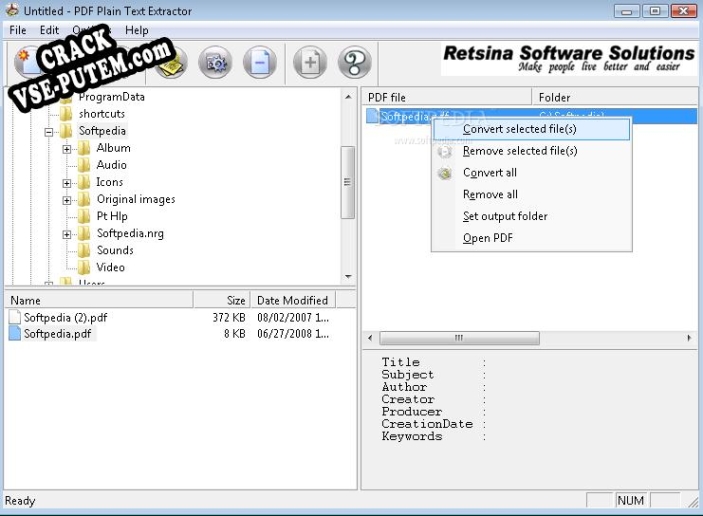
Task: Collapse the Softpedia tree folder
Action: pos(49,132)
